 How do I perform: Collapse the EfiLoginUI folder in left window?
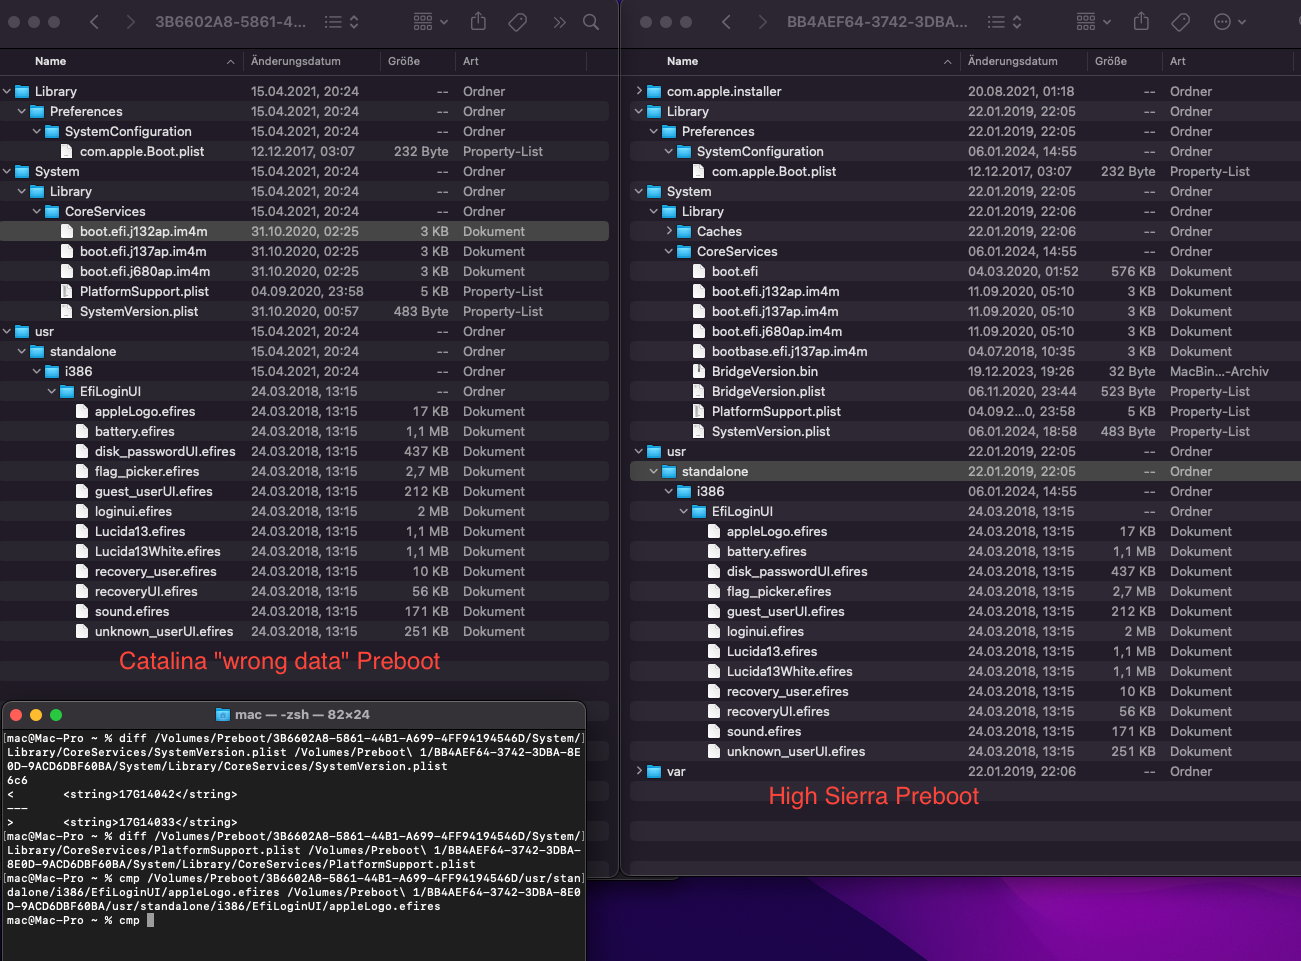52,391
